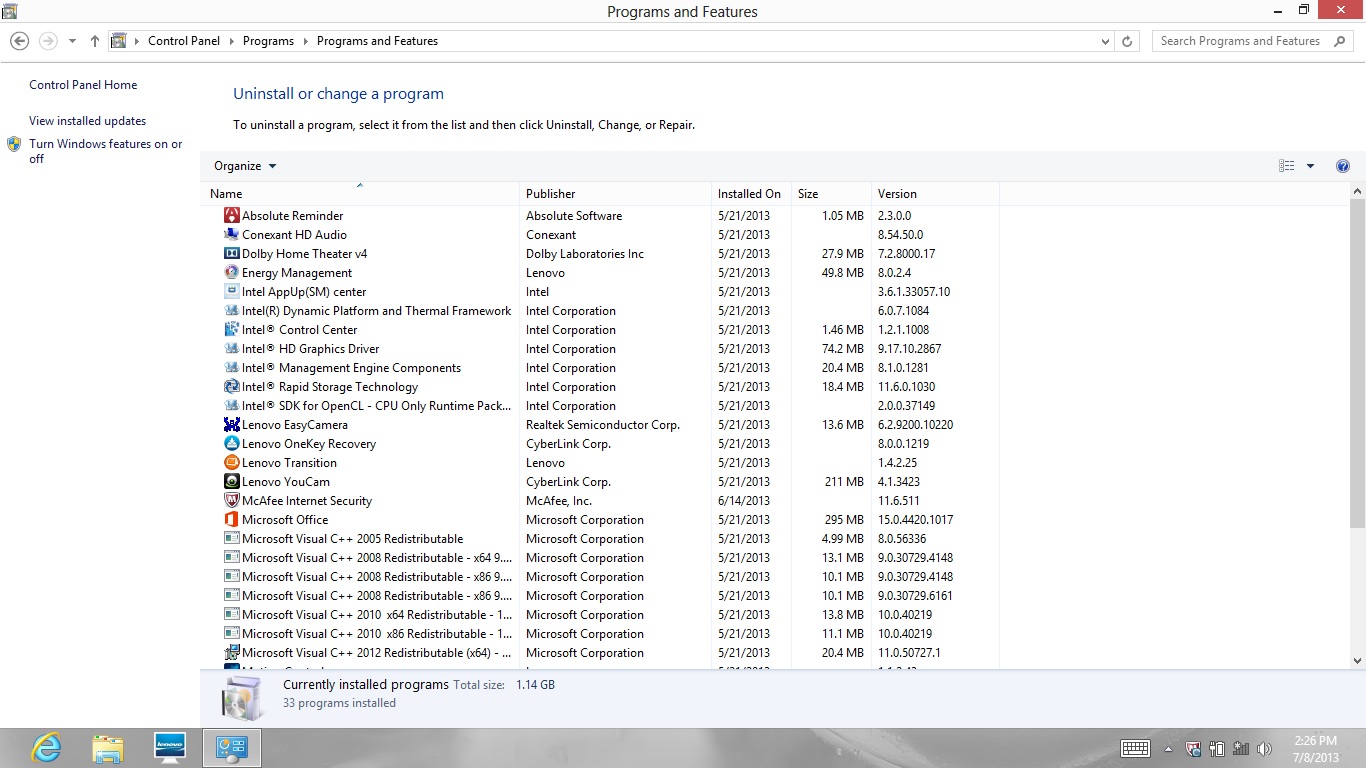
Task: Open the Organize dropdown menu
Action: 245,166
